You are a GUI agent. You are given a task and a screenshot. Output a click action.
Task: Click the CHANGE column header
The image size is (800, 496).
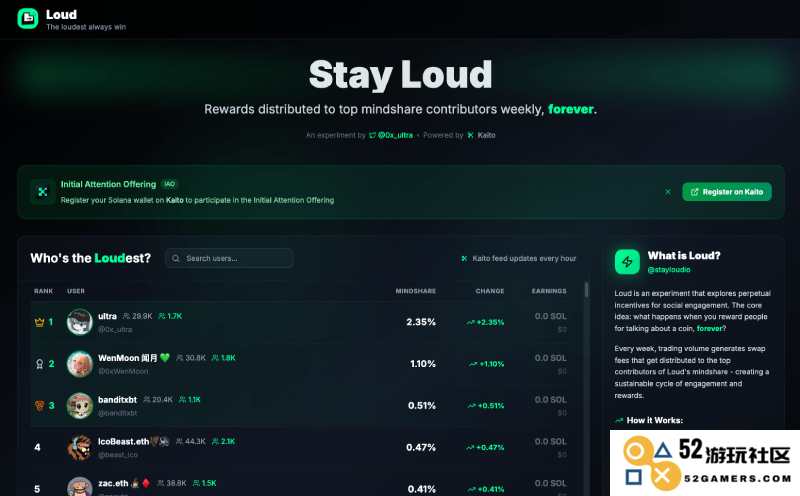tap(490, 291)
